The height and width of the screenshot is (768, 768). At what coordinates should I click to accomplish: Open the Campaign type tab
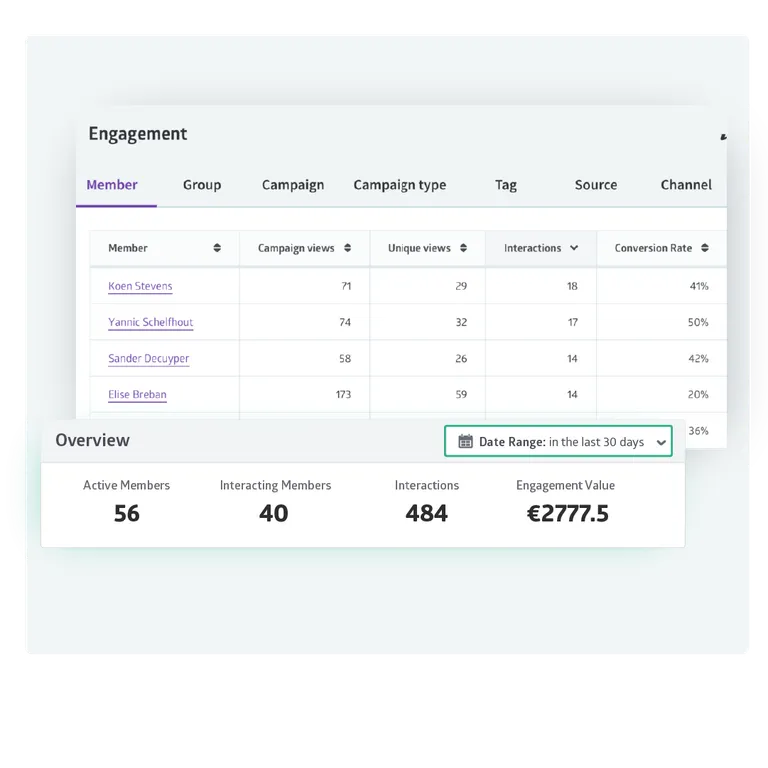400,185
